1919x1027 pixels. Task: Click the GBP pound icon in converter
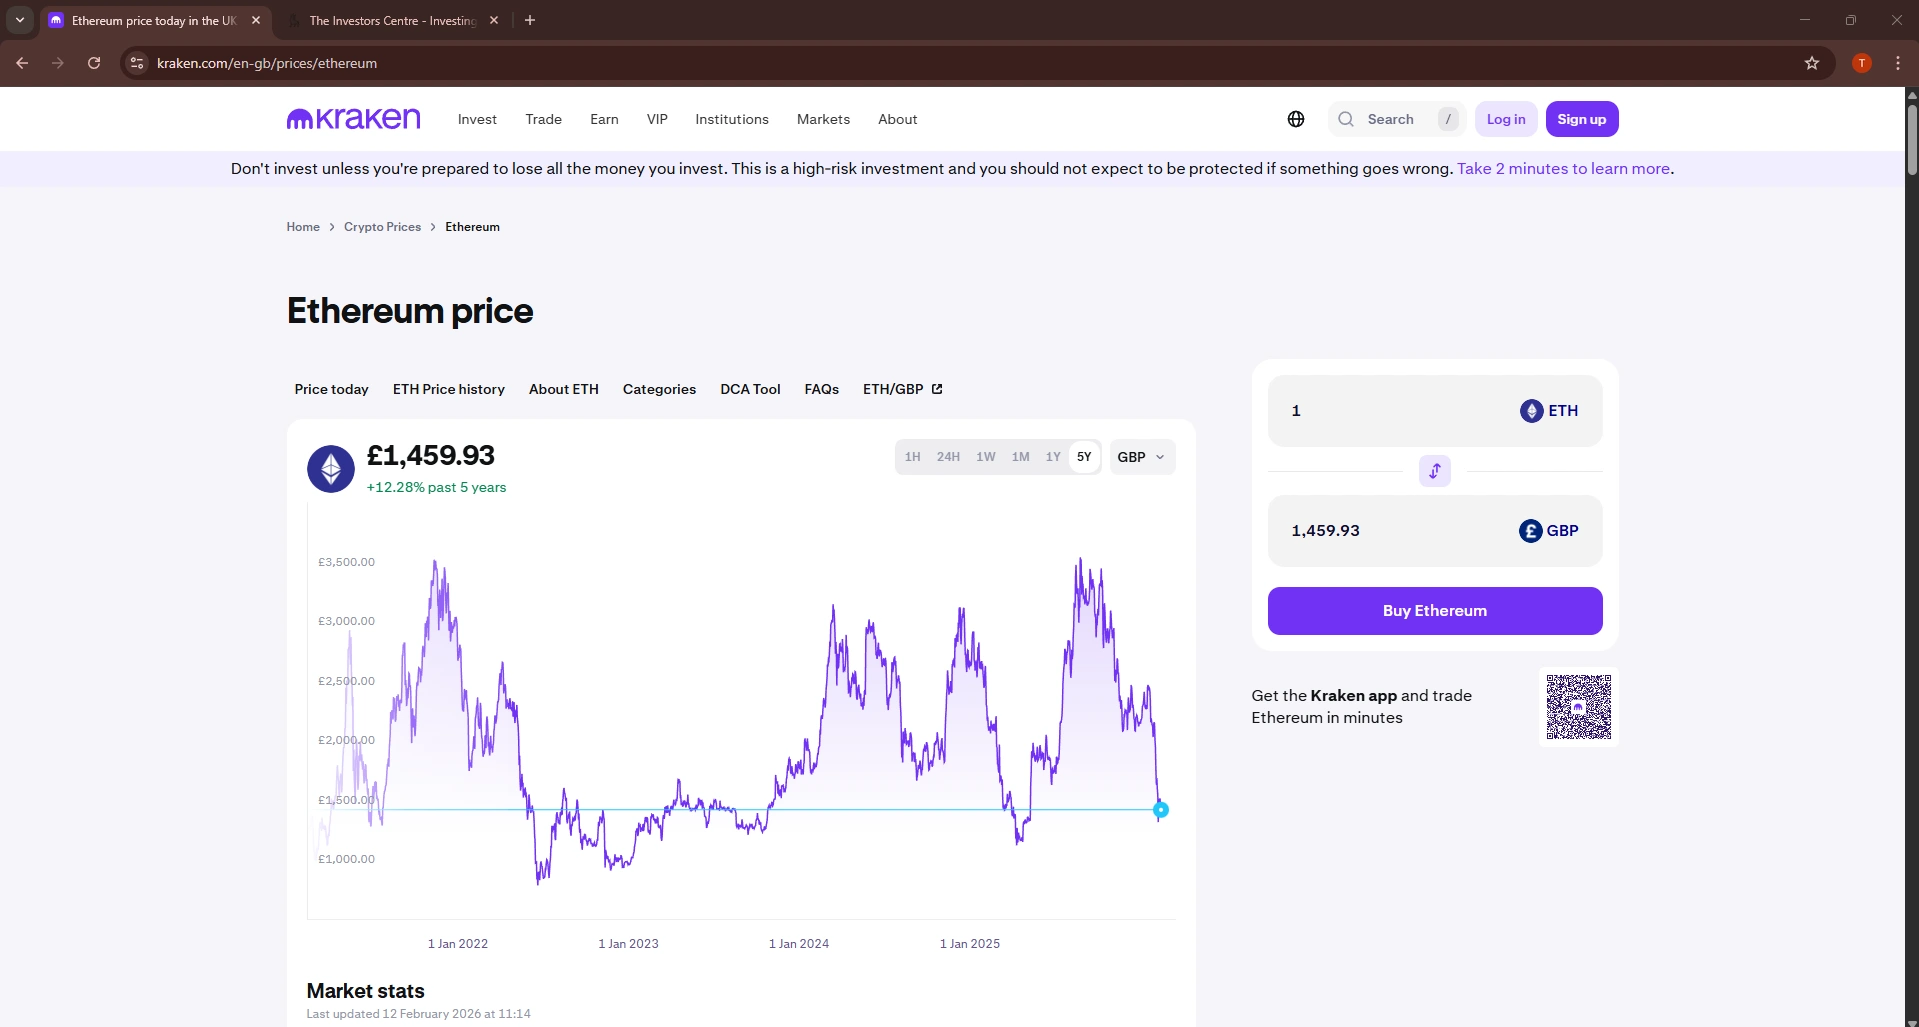click(1530, 531)
